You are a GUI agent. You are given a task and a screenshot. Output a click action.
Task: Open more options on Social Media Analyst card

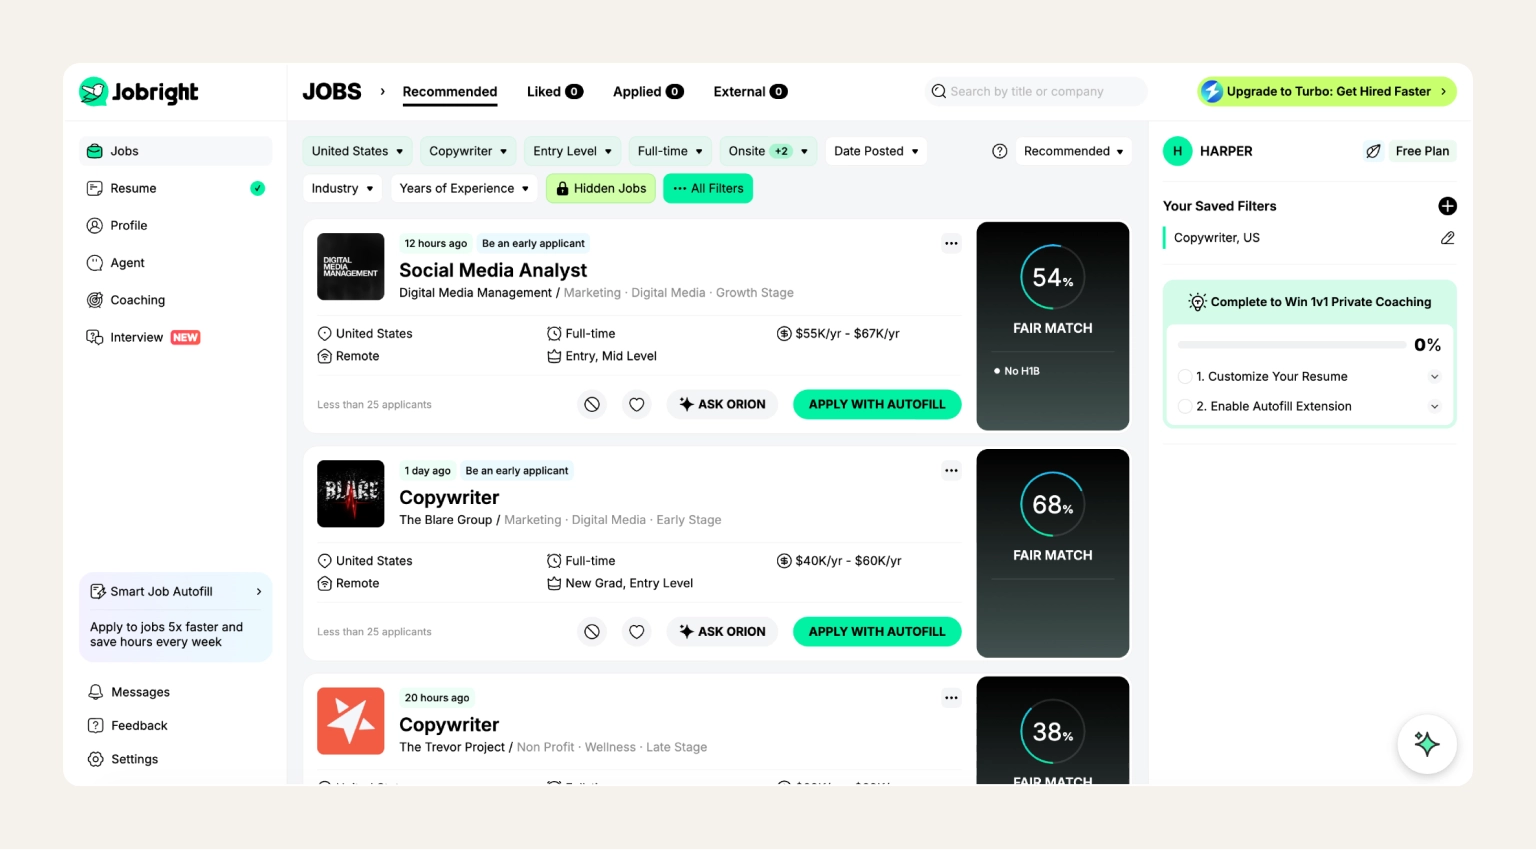[951, 243]
